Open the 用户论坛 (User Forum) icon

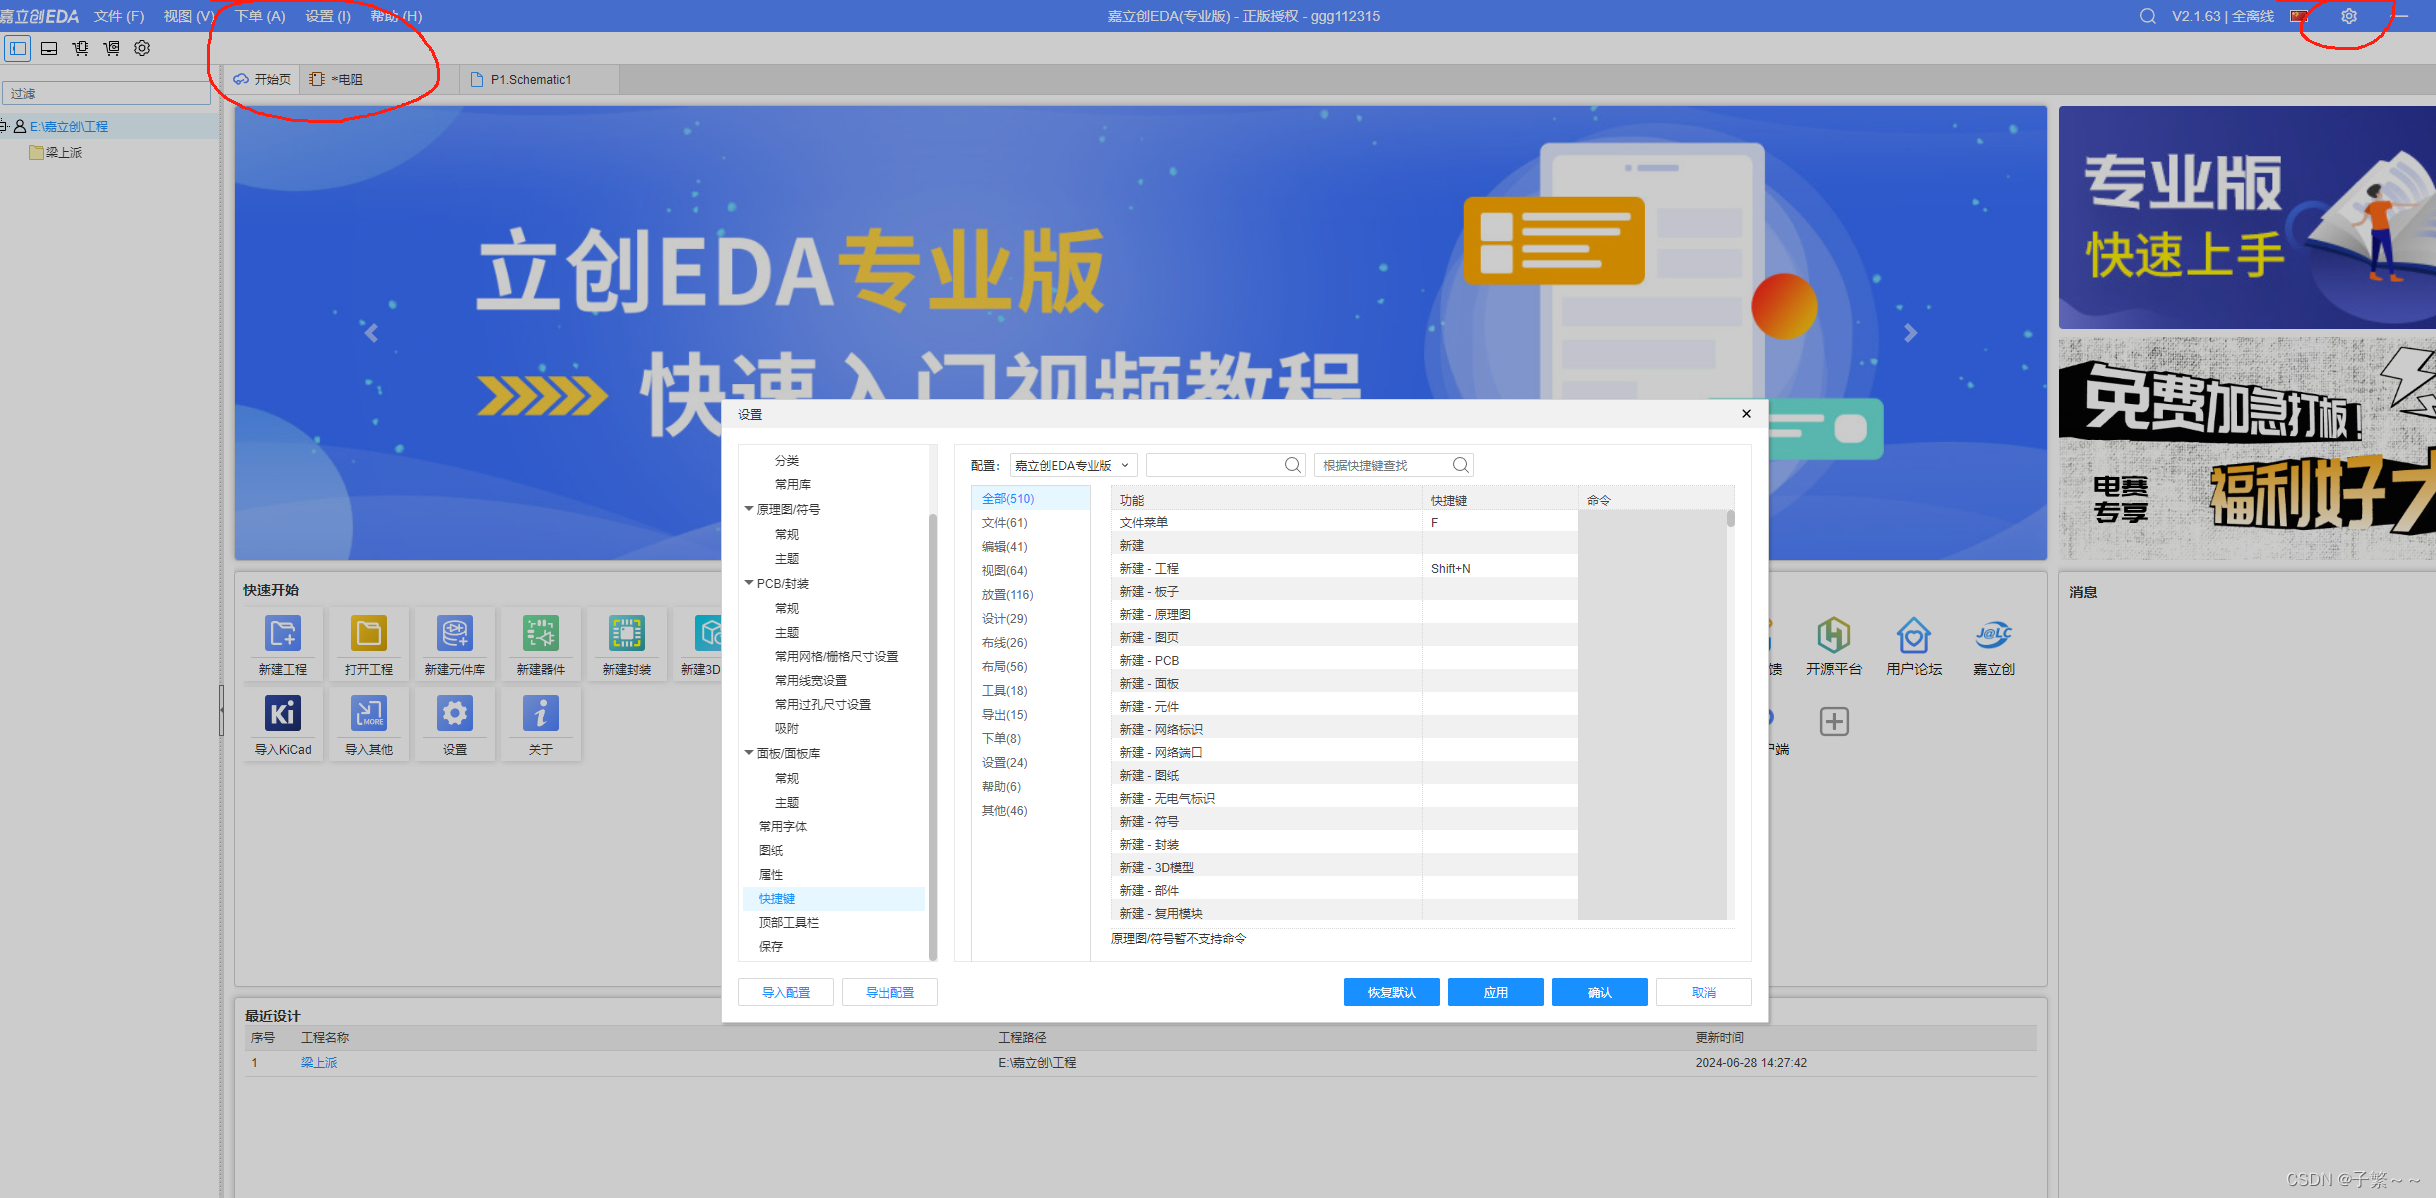pos(1913,636)
